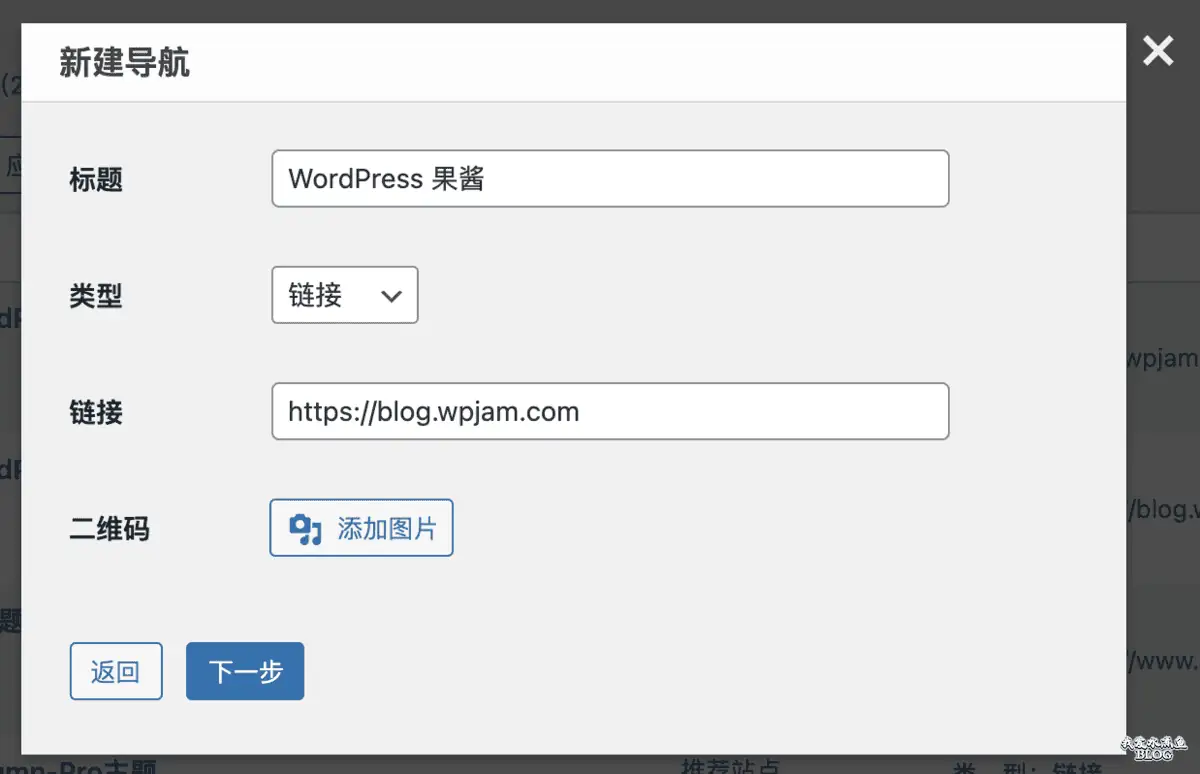This screenshot has width=1200, height=774.
Task: Click the 标题 input containing WordPress 果酱
Action: pyautogui.click(x=610, y=178)
